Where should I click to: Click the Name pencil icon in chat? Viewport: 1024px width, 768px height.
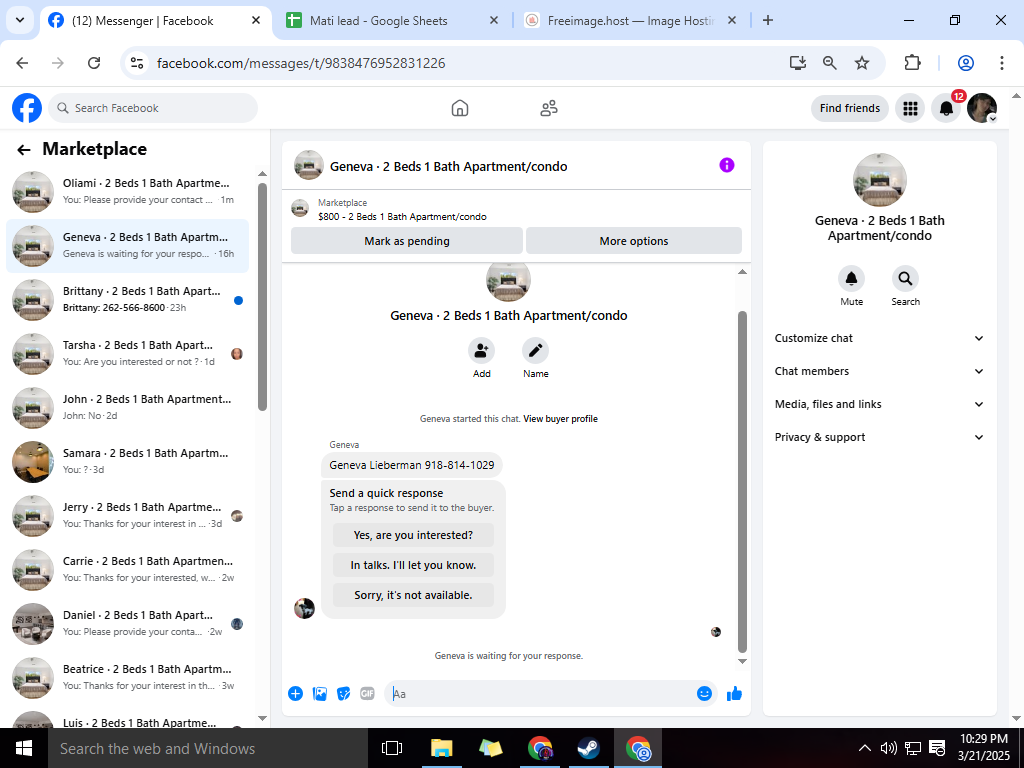point(536,351)
